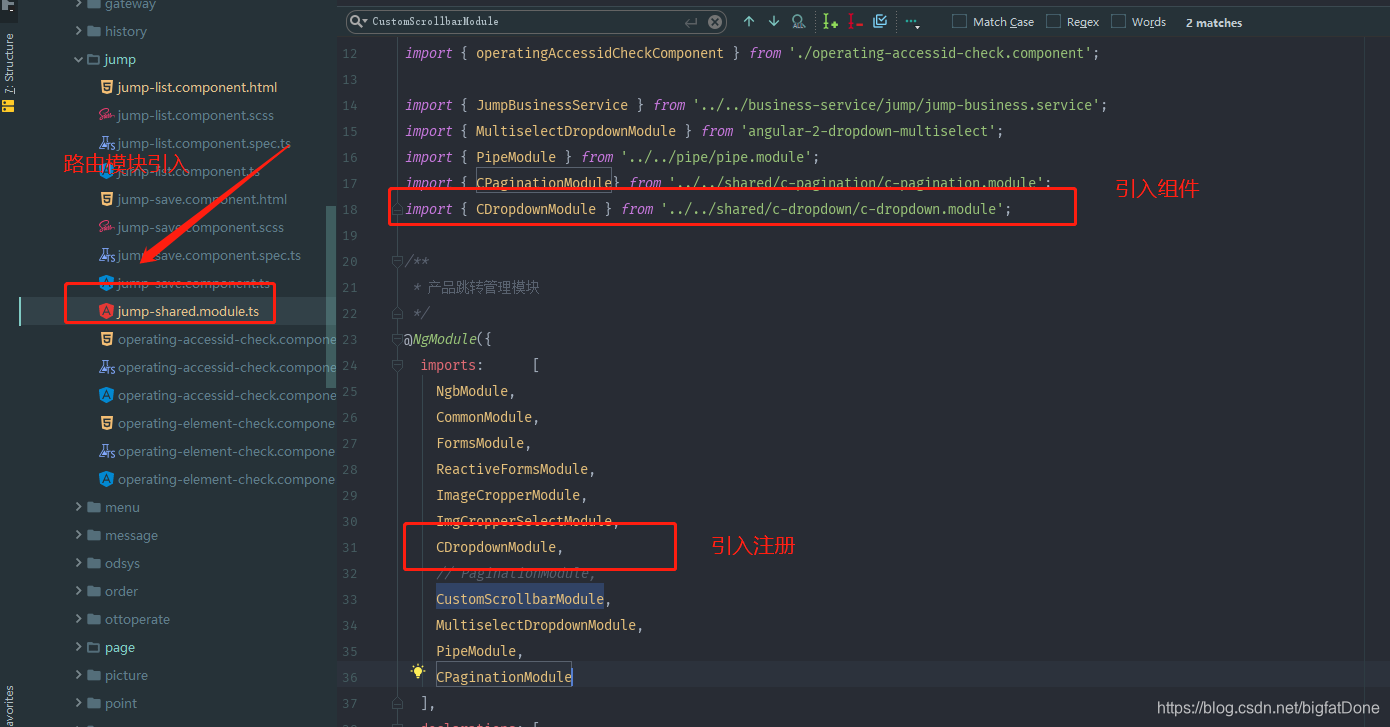1390x727 pixels.
Task: Jump to previous occurrence with up arrow
Action: coord(749,21)
